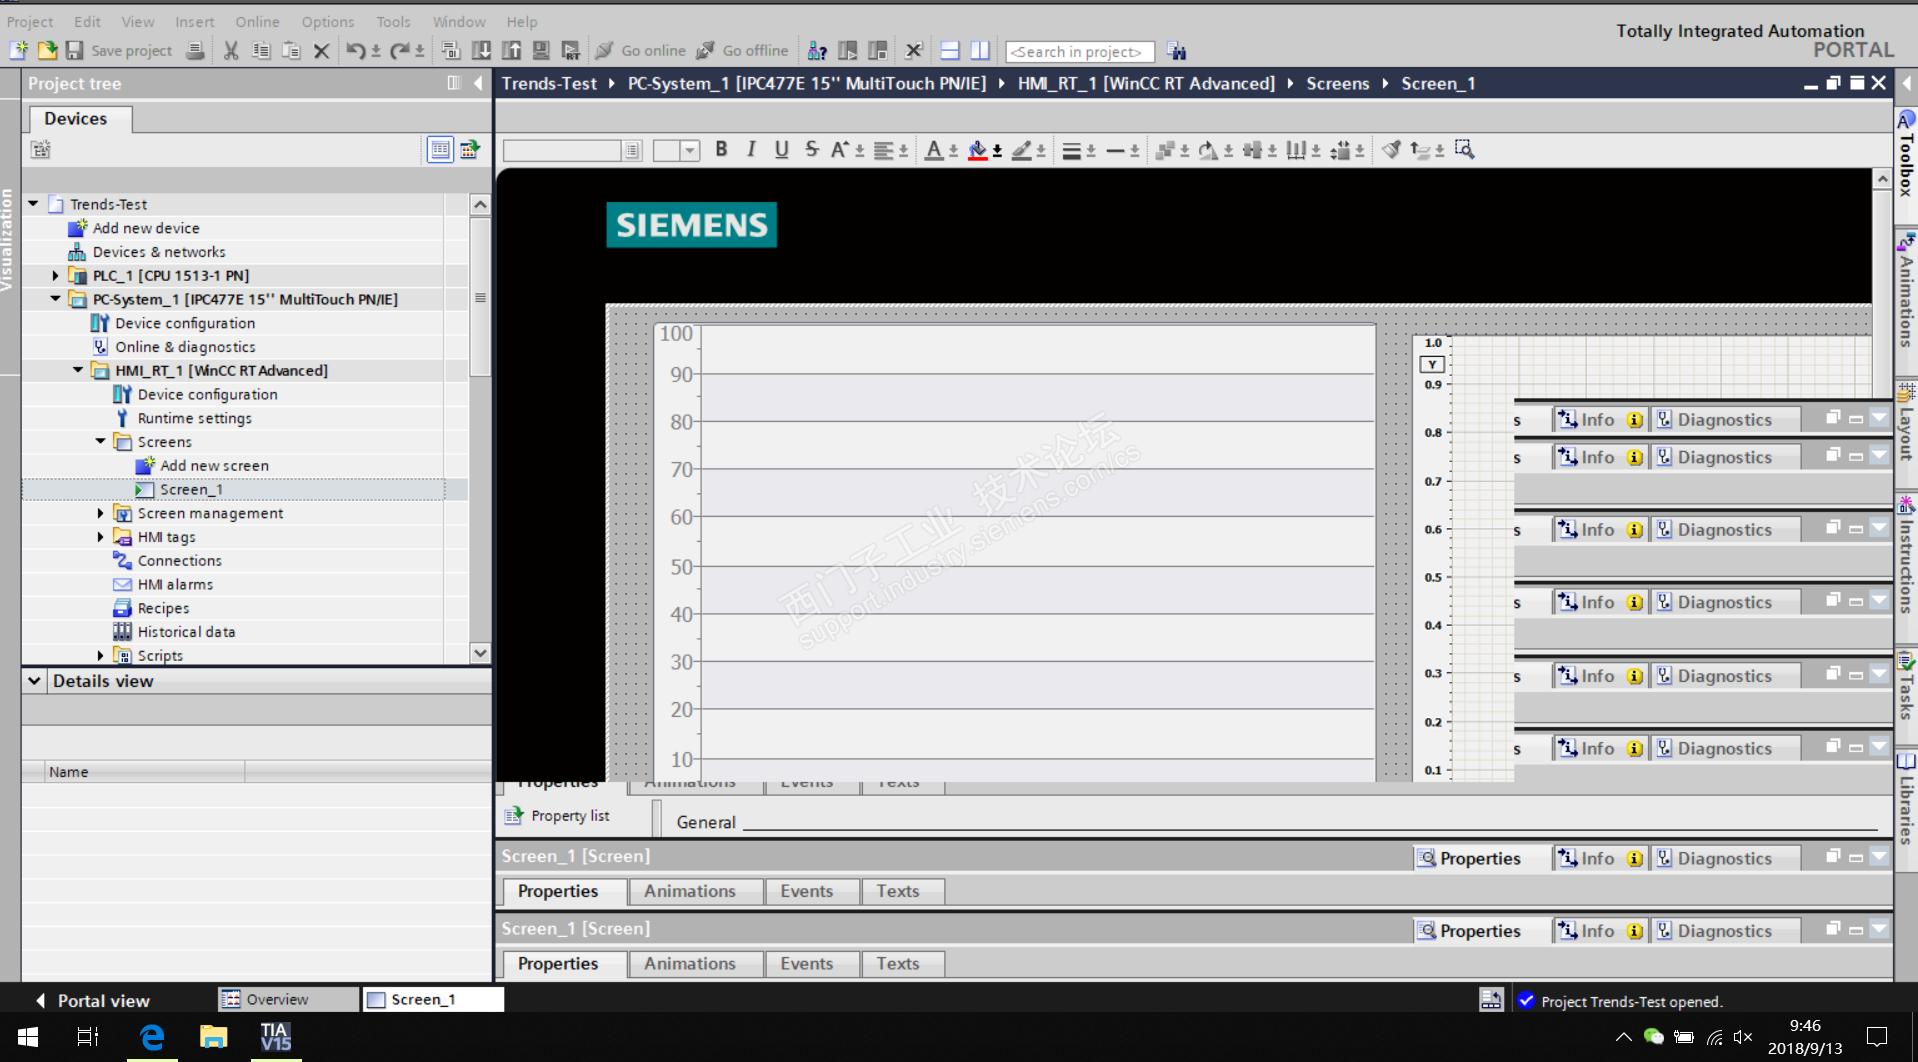Open the Accessible devices icon
Screen dimensions: 1918x1062
(817, 50)
